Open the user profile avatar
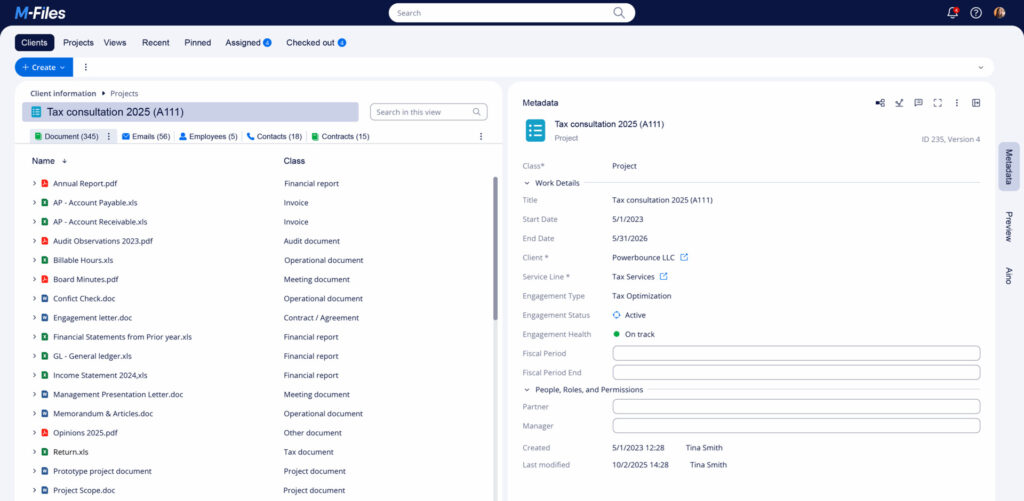The height and width of the screenshot is (501, 1024). 999,13
